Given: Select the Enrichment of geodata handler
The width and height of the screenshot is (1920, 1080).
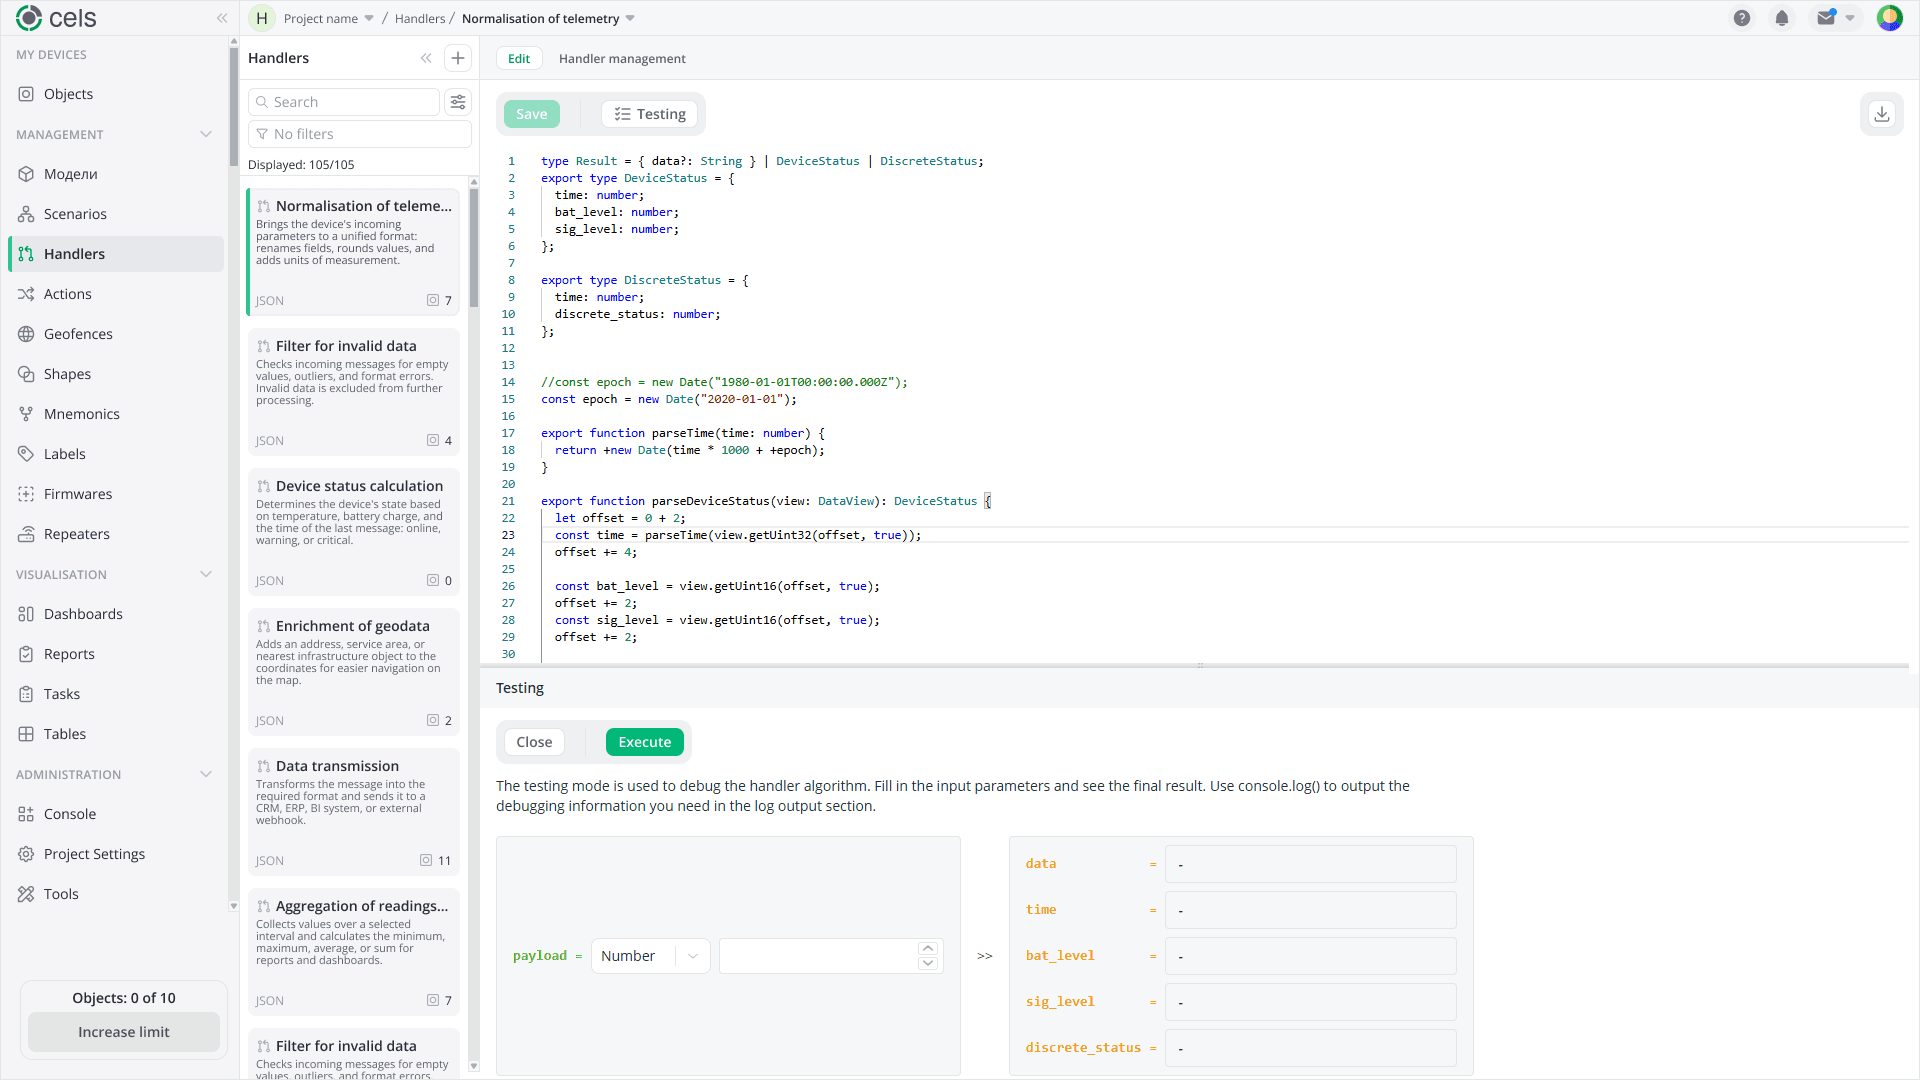Looking at the screenshot, I should (x=354, y=672).
